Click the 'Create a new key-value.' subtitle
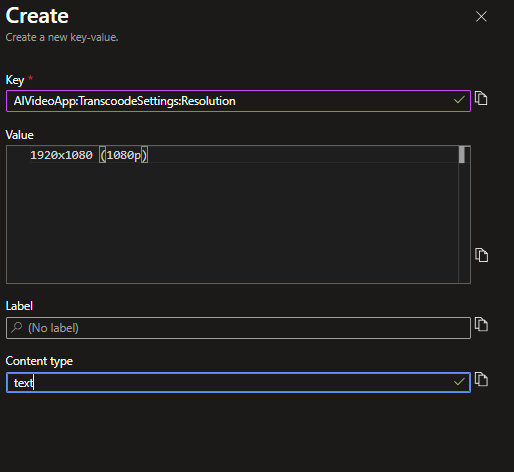Image resolution: width=514 pixels, height=472 pixels. point(62,37)
